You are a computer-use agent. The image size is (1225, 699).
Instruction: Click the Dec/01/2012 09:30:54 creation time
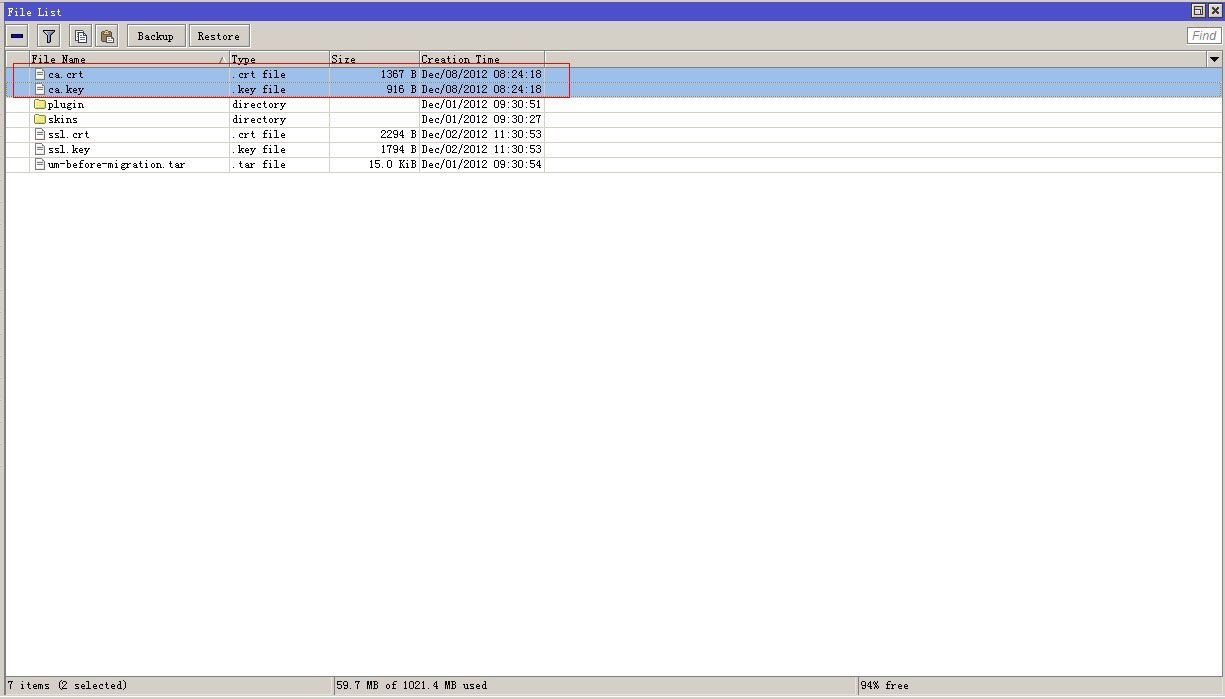[x=481, y=164]
